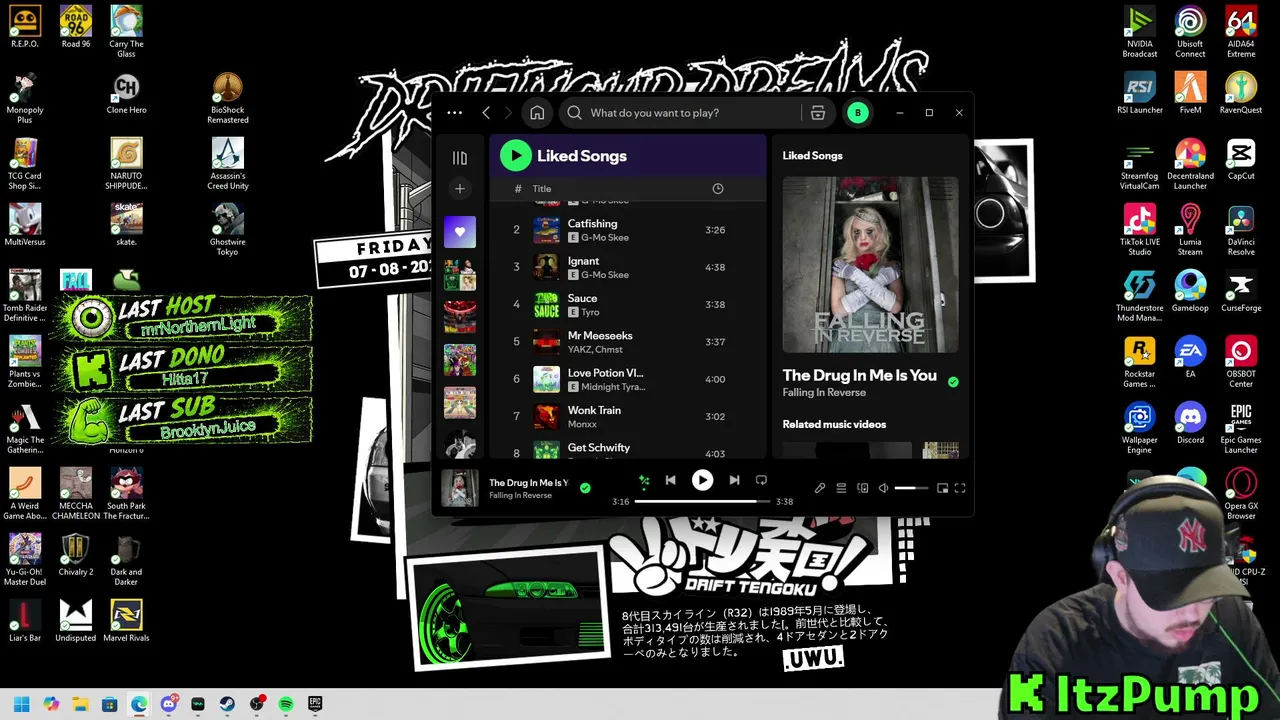Select the NVIDIA Broadcast desktop icon
Image resolution: width=1280 pixels, height=720 pixels.
[1140, 32]
